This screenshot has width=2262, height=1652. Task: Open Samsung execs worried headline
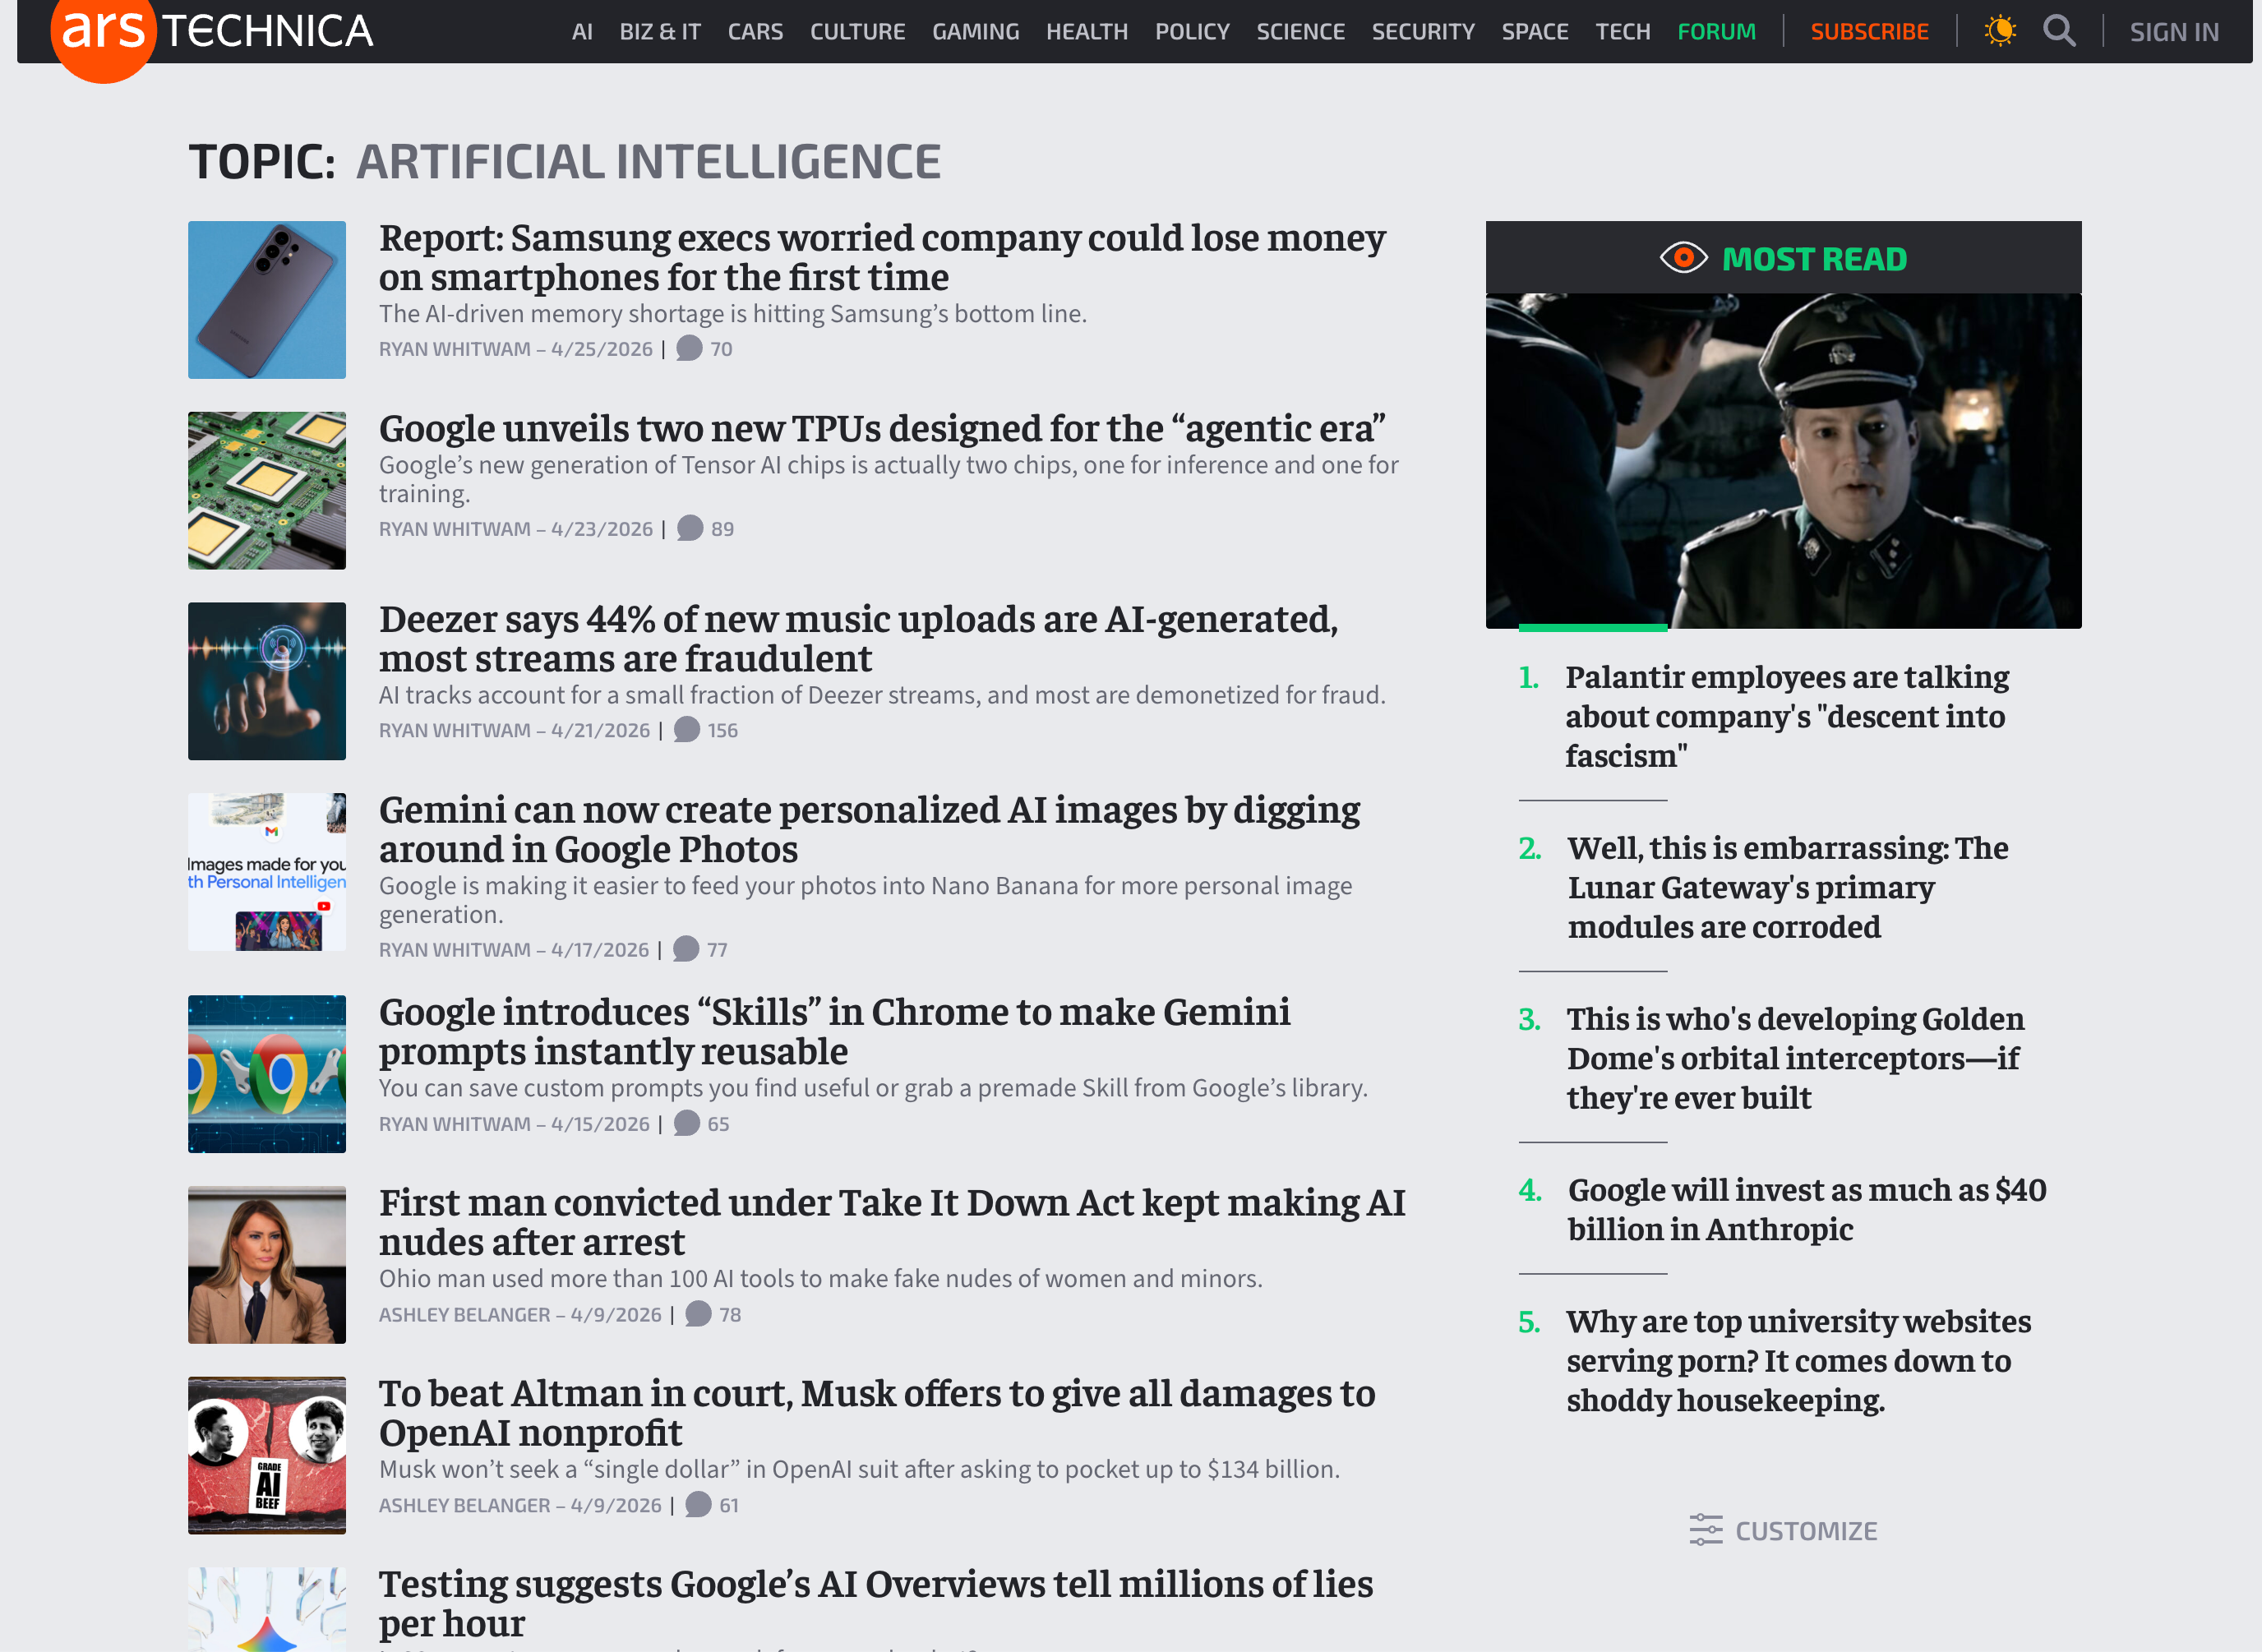[x=882, y=257]
